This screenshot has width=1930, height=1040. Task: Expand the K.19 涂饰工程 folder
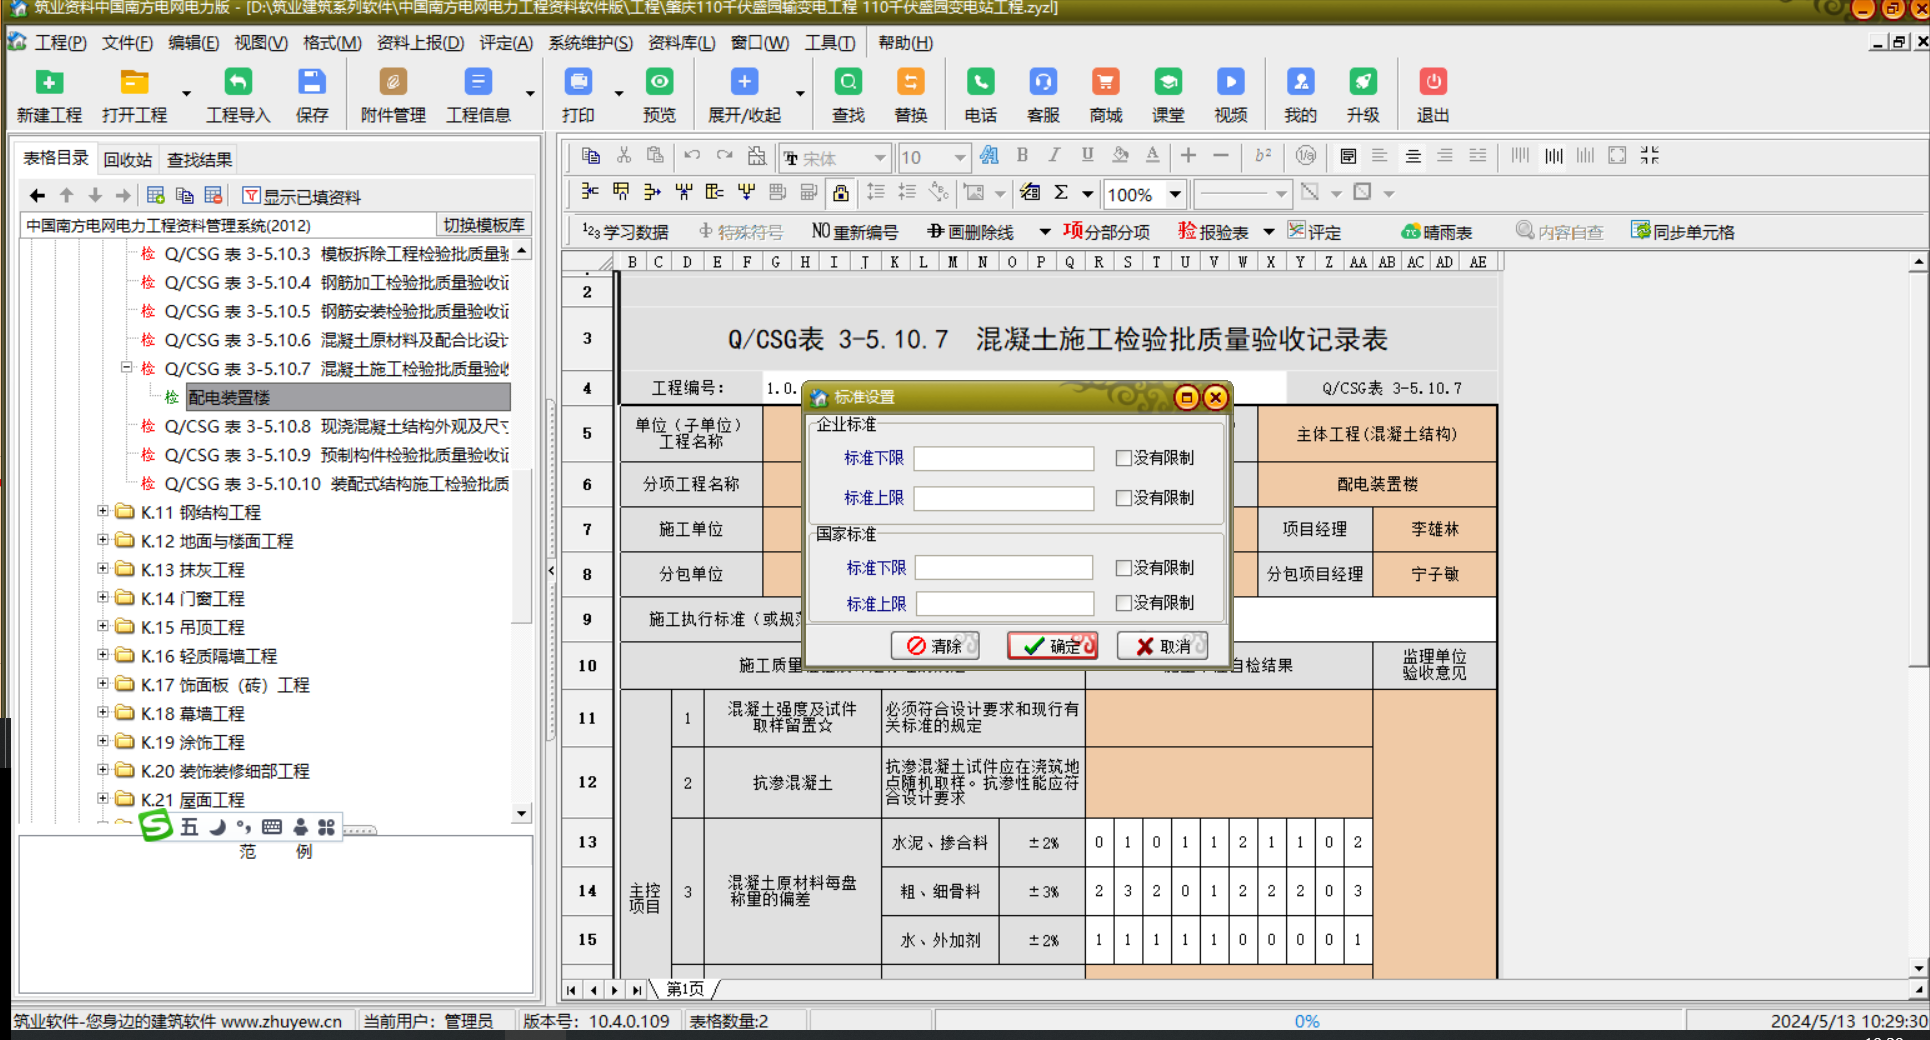click(102, 741)
